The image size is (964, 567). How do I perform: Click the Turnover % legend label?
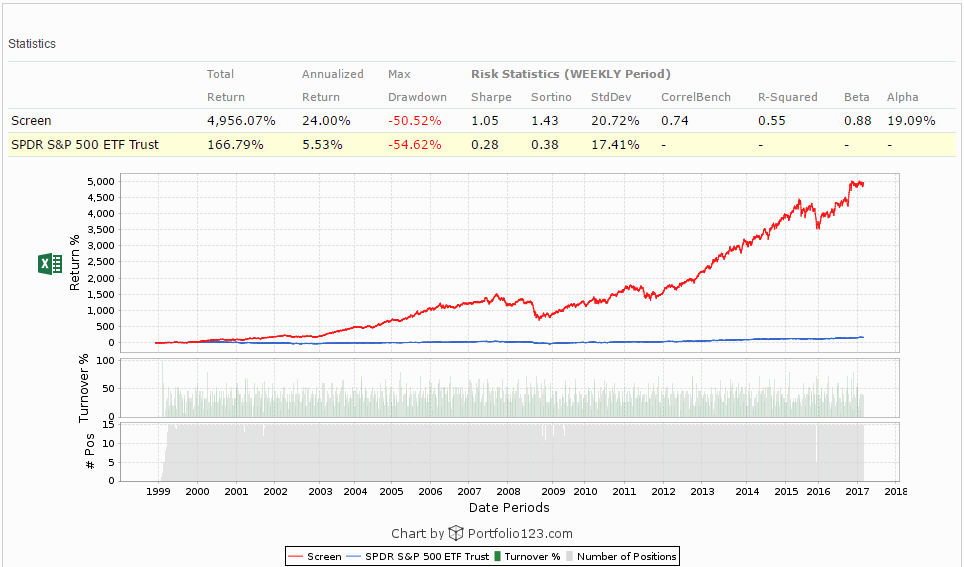(532, 557)
